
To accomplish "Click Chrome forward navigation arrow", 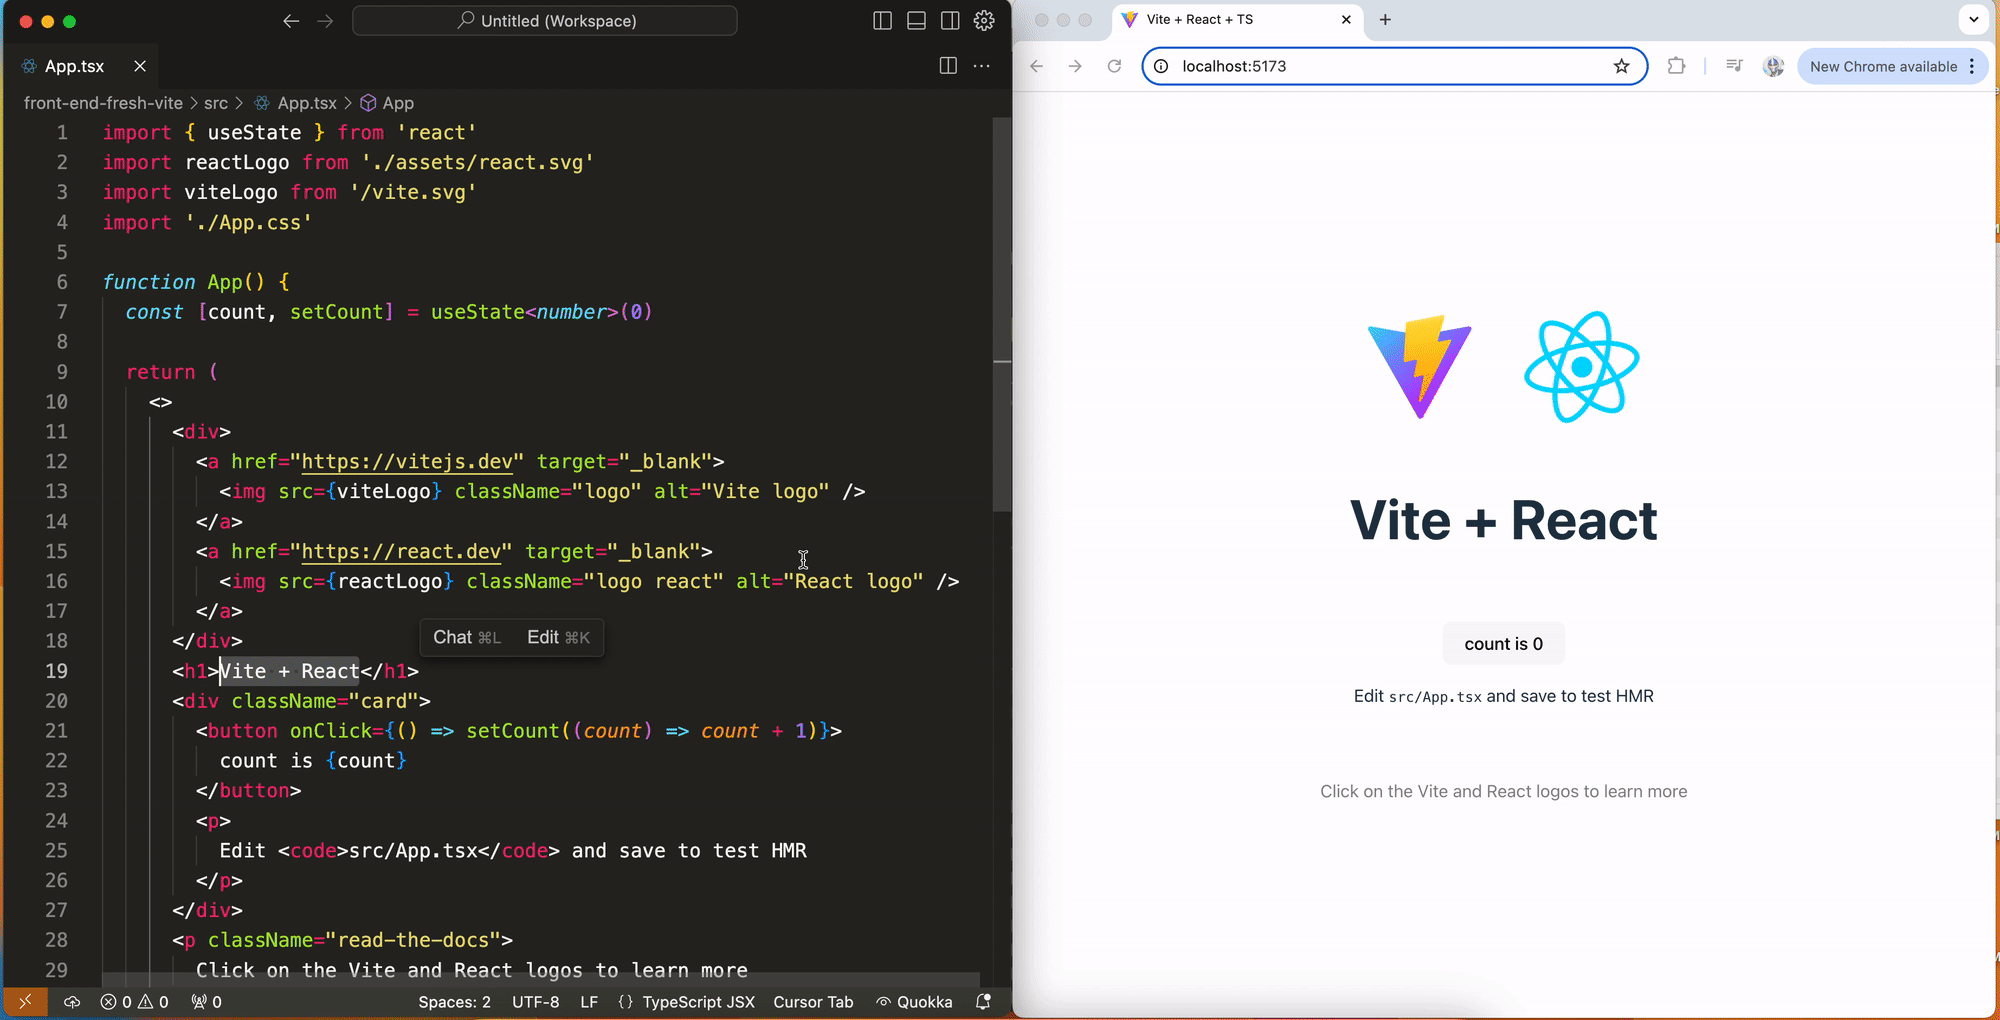I will 1075,66.
